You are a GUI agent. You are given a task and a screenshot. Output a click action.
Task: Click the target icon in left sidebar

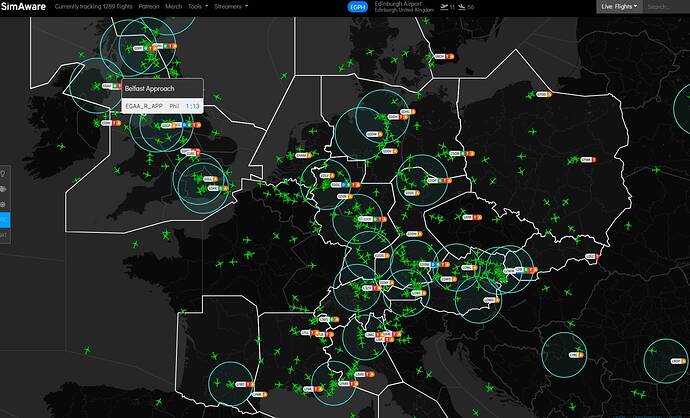4,203
